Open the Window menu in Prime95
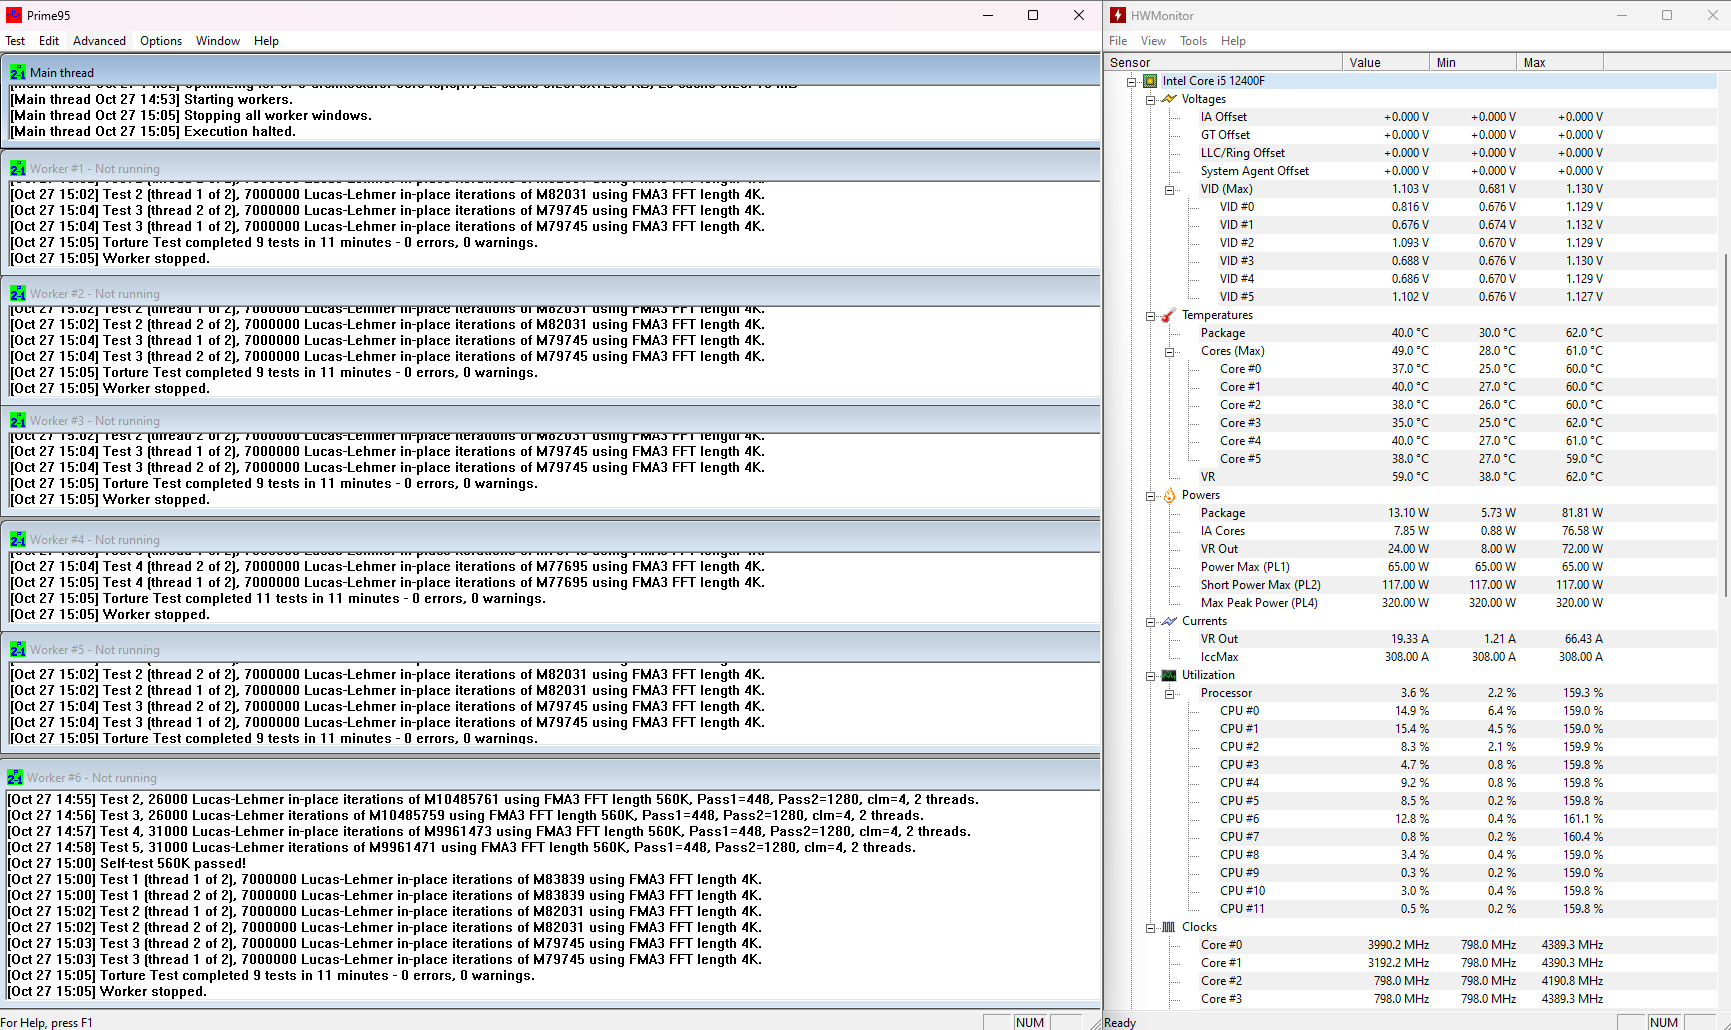Screen dimensions: 1731x1030 coord(218,41)
